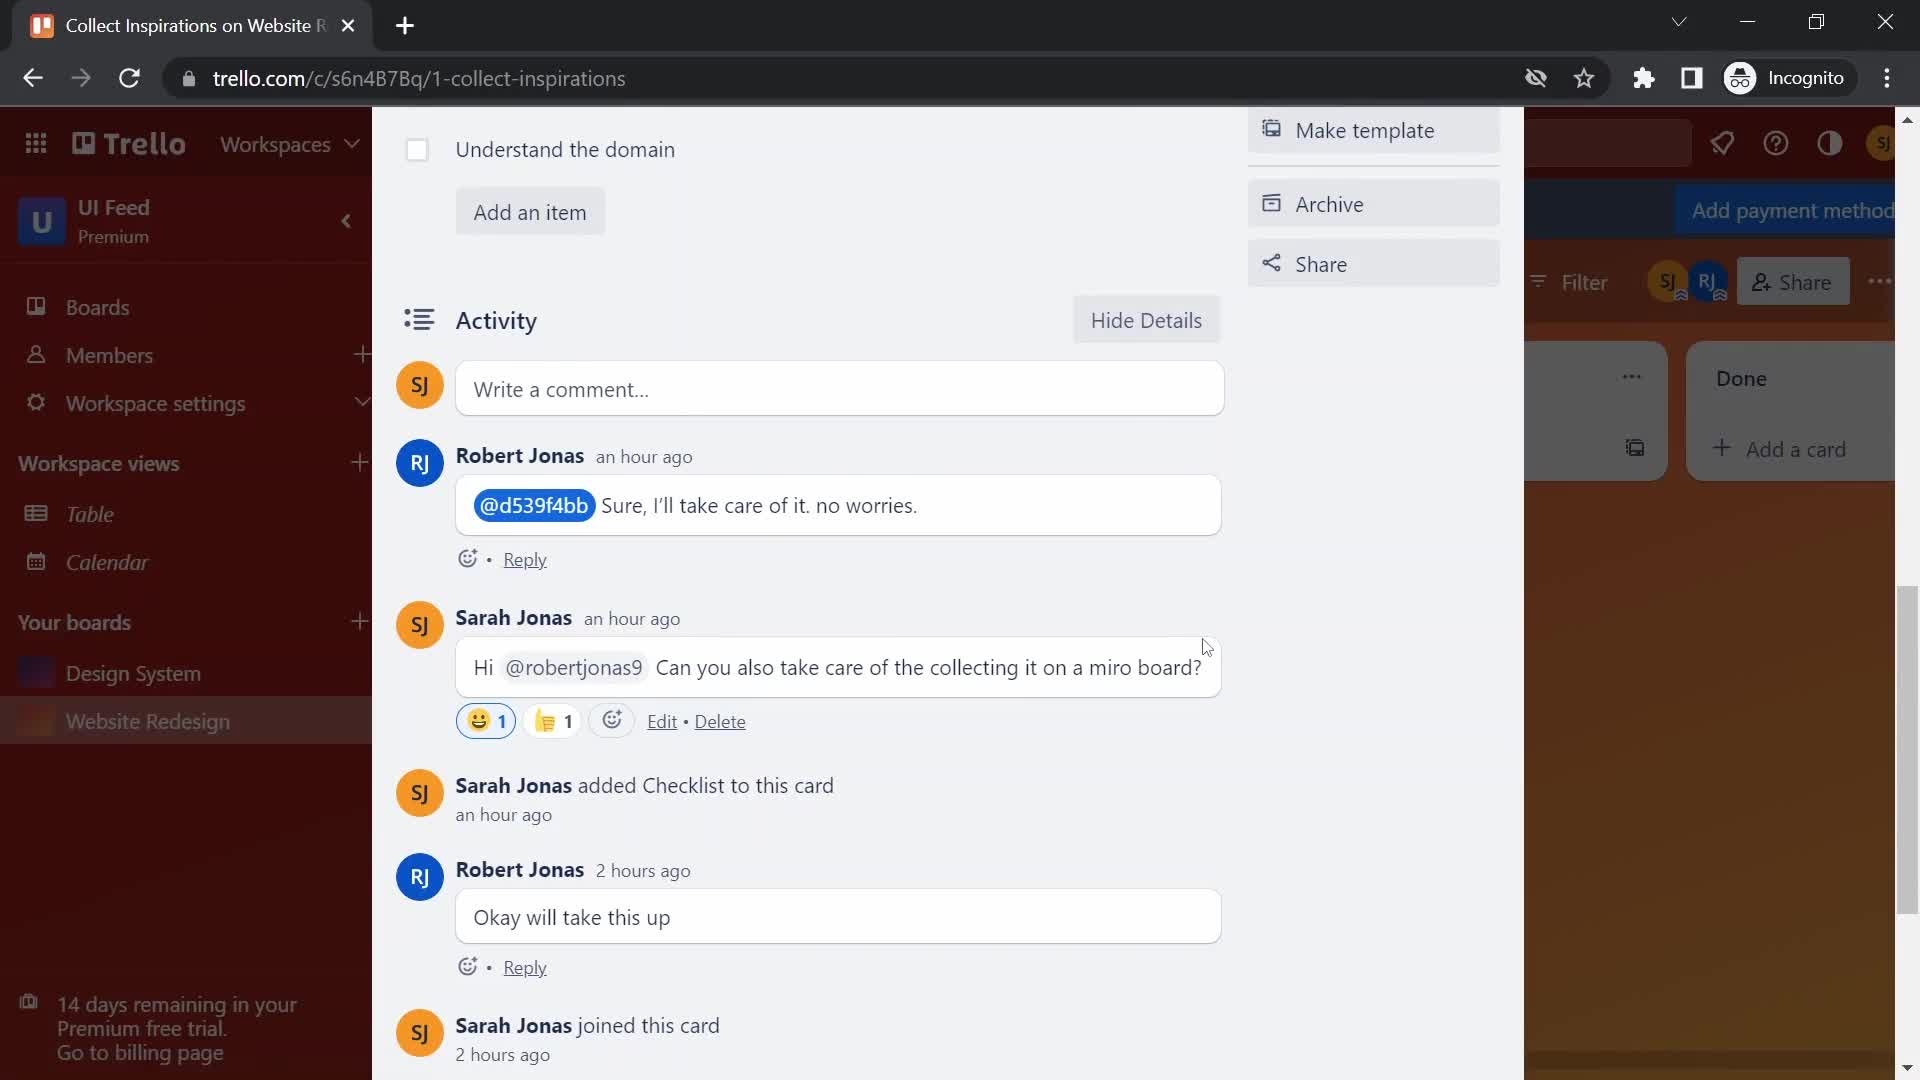Screen dimensions: 1920x1080
Task: Click the Write a comment input field
Action: pos(841,389)
